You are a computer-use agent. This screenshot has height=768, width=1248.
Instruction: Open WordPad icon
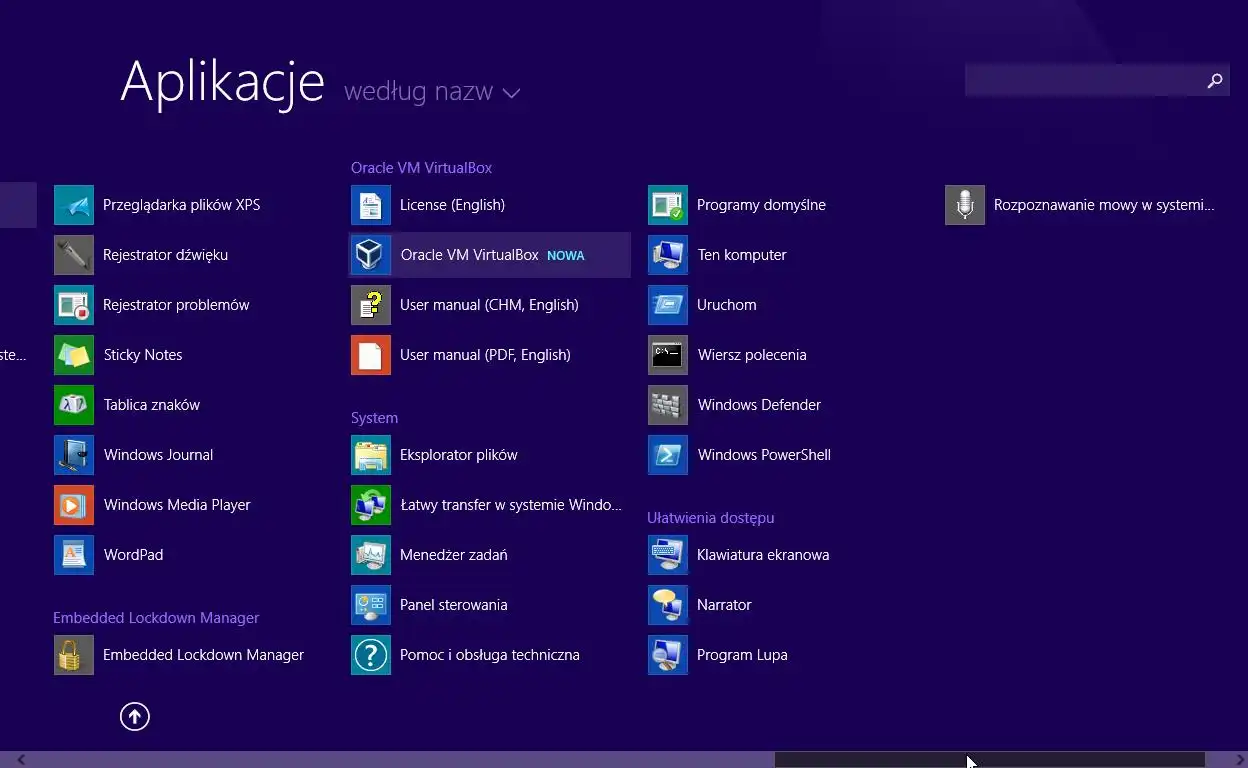pos(74,555)
